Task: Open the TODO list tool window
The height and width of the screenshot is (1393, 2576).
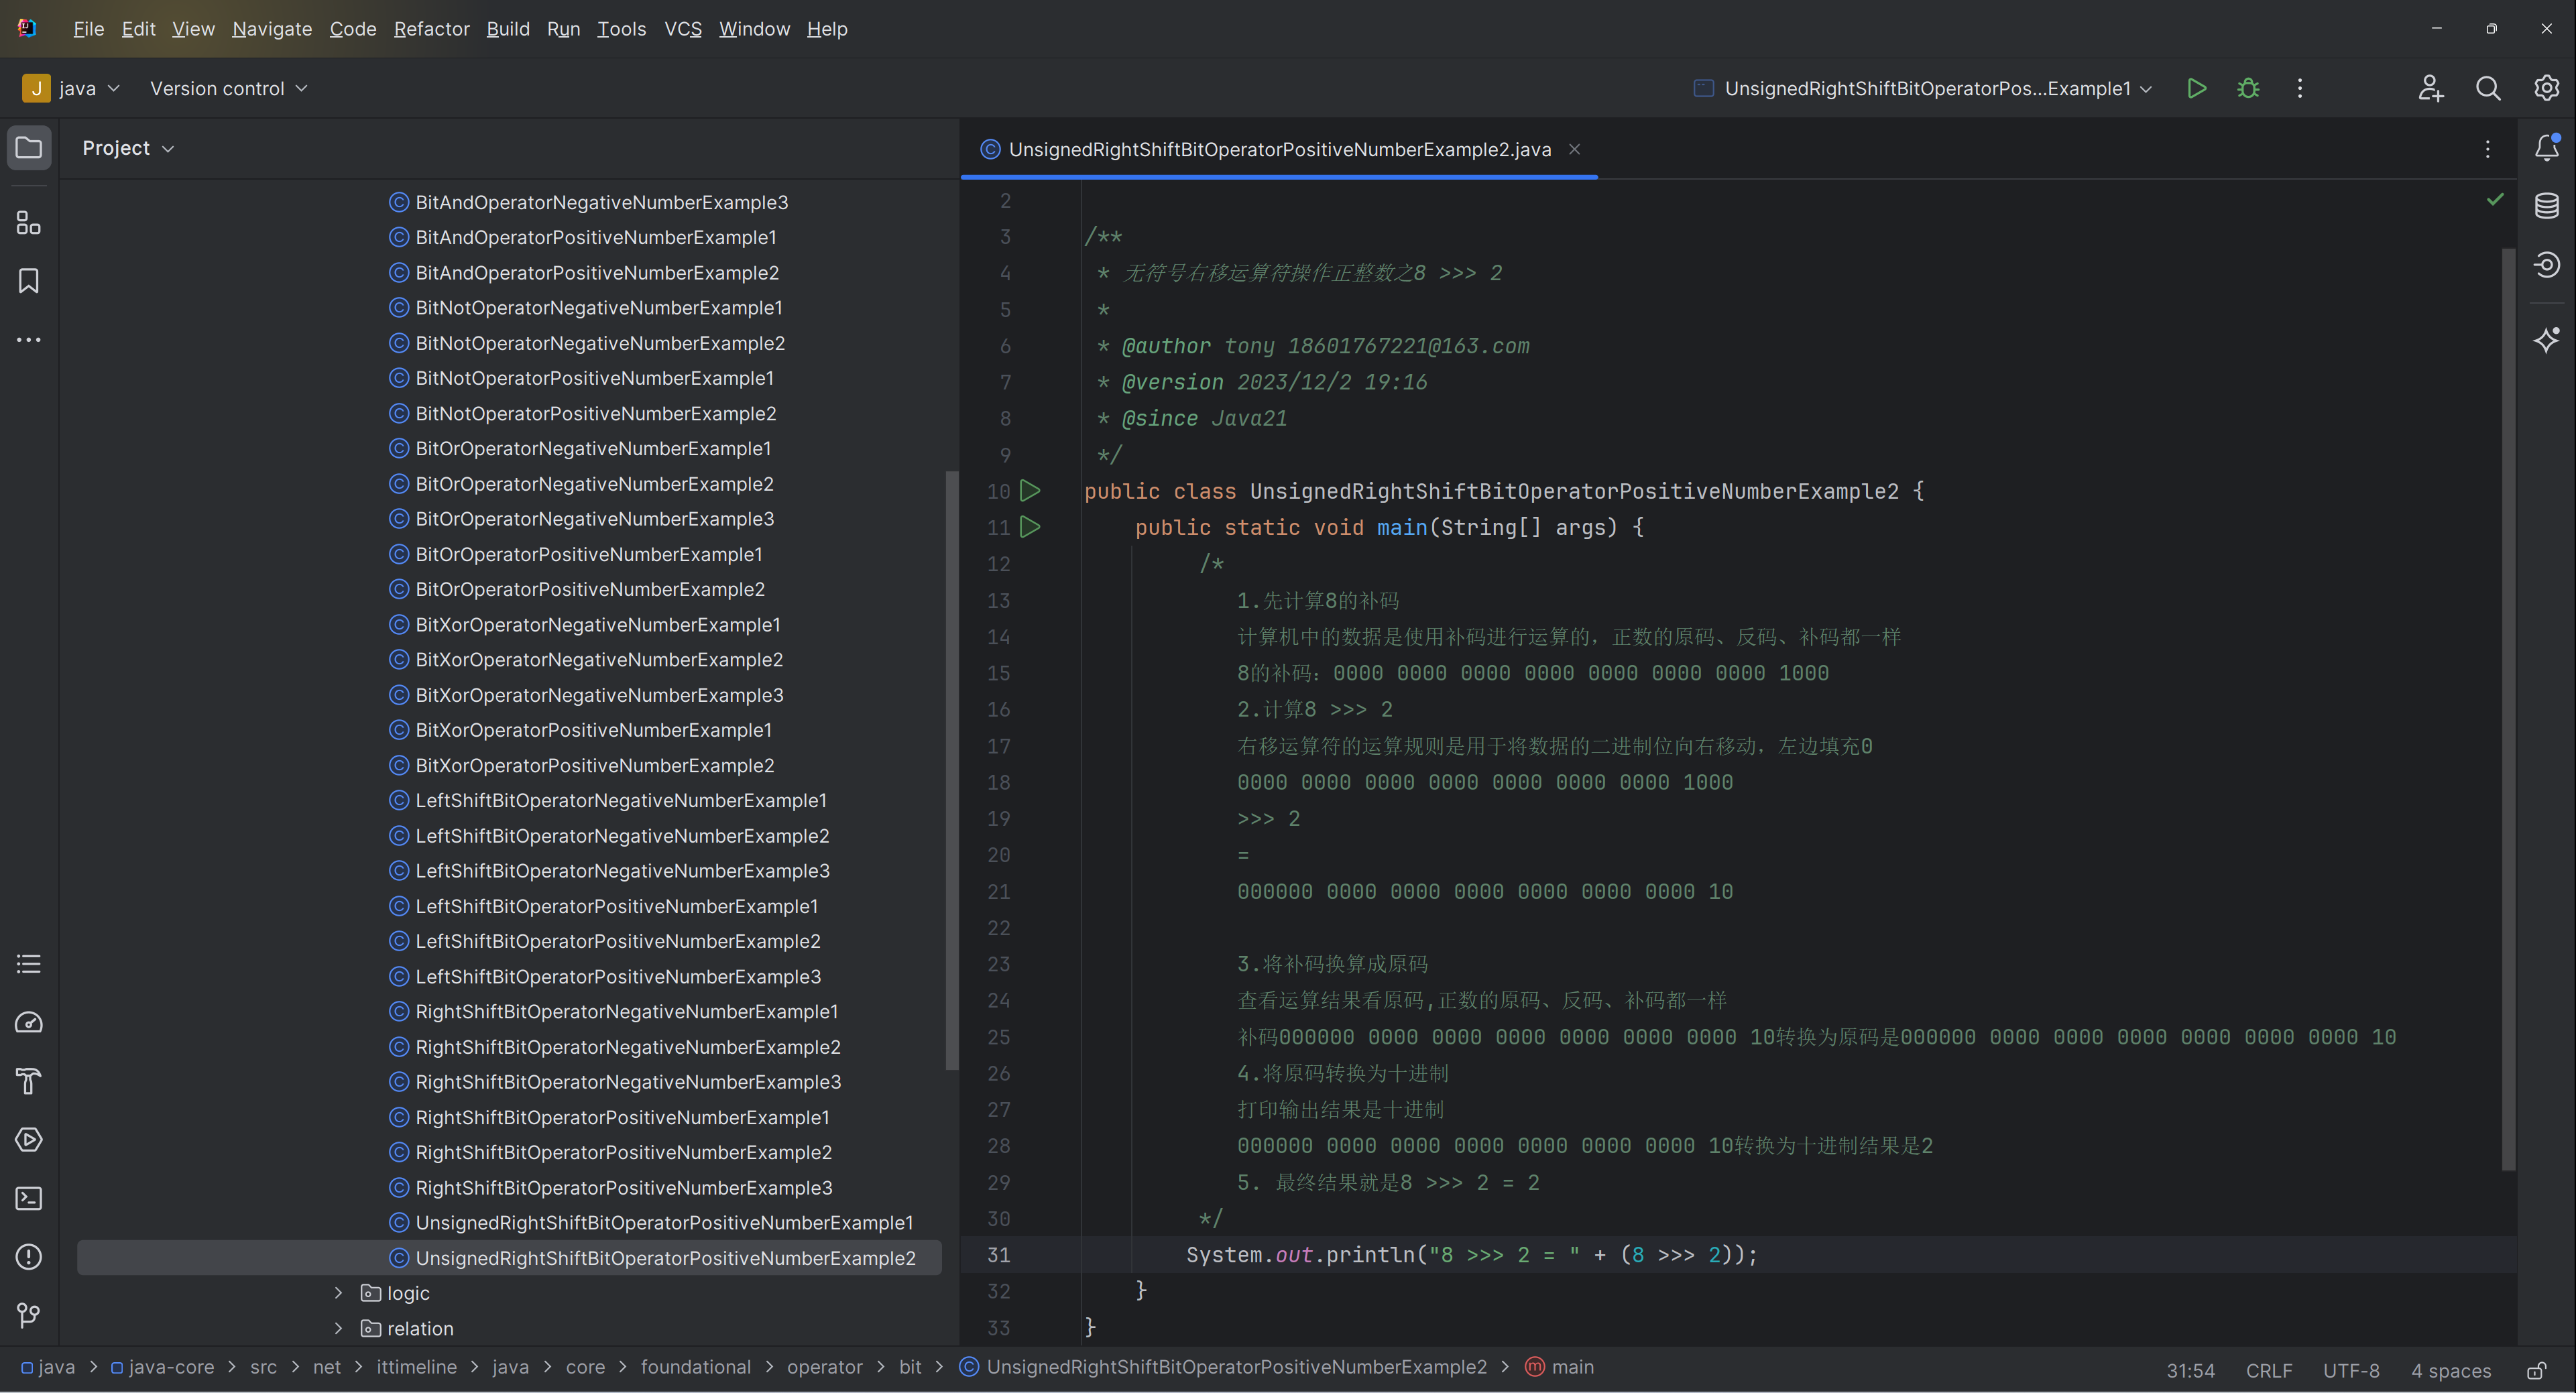Action: coord(29,964)
